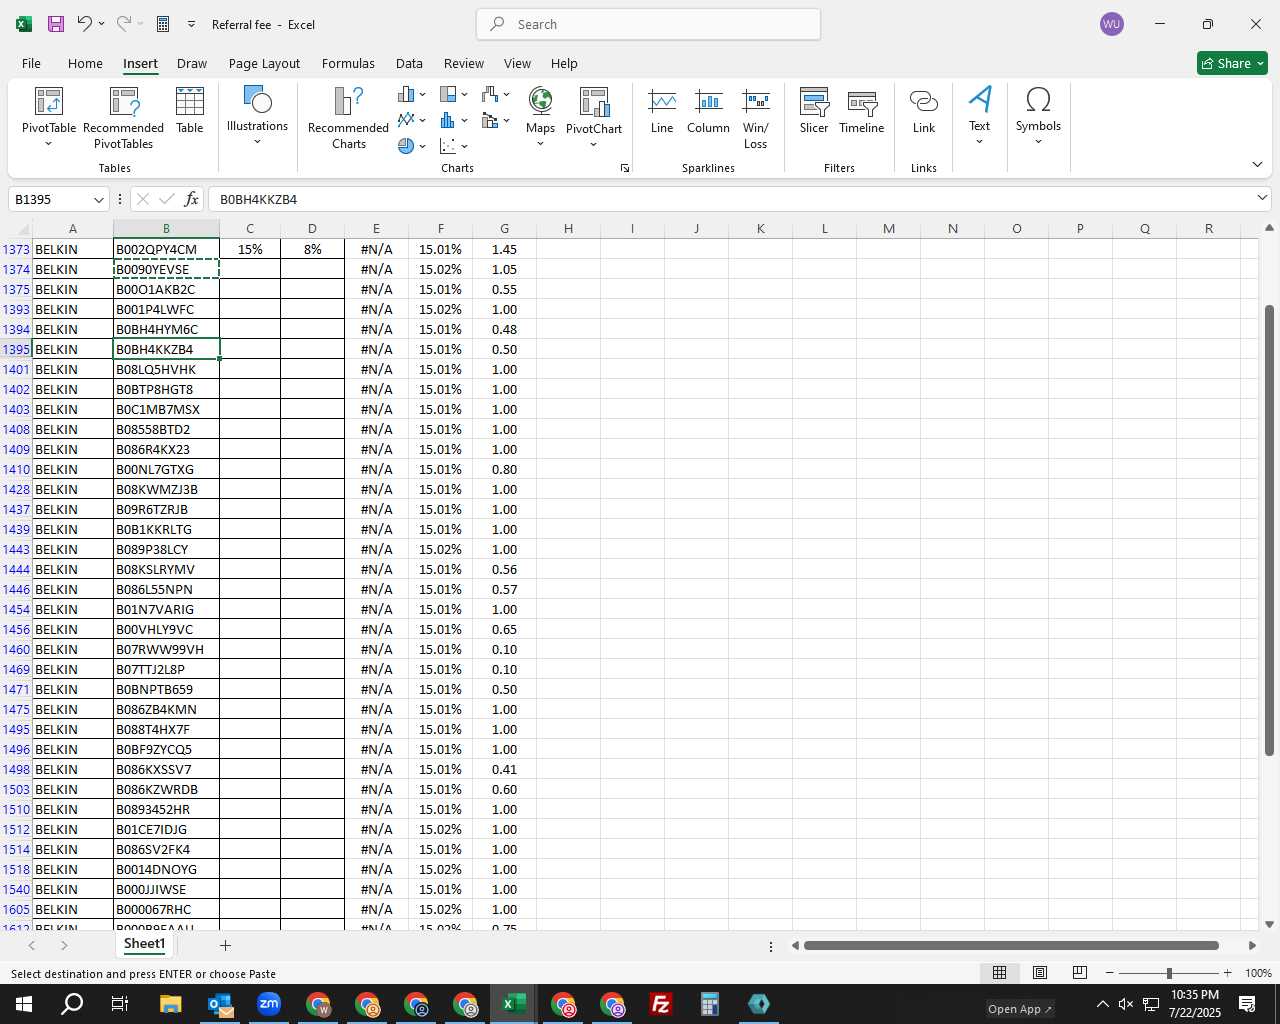Switch to the Home tab

[85, 63]
